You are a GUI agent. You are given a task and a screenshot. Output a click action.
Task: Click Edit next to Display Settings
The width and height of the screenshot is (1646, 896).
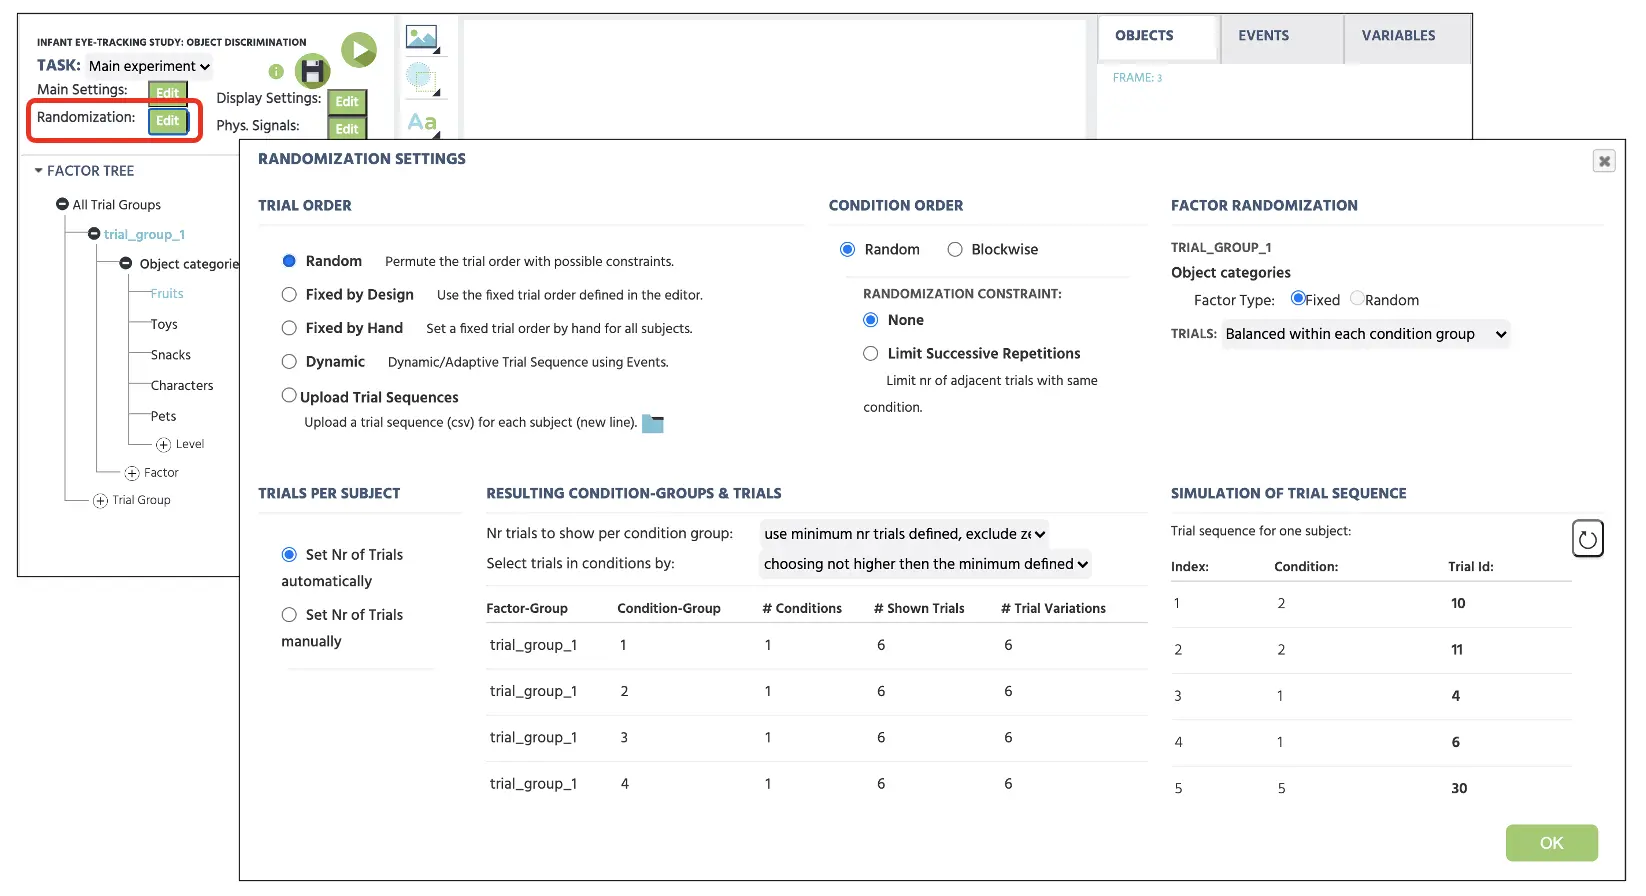347,101
